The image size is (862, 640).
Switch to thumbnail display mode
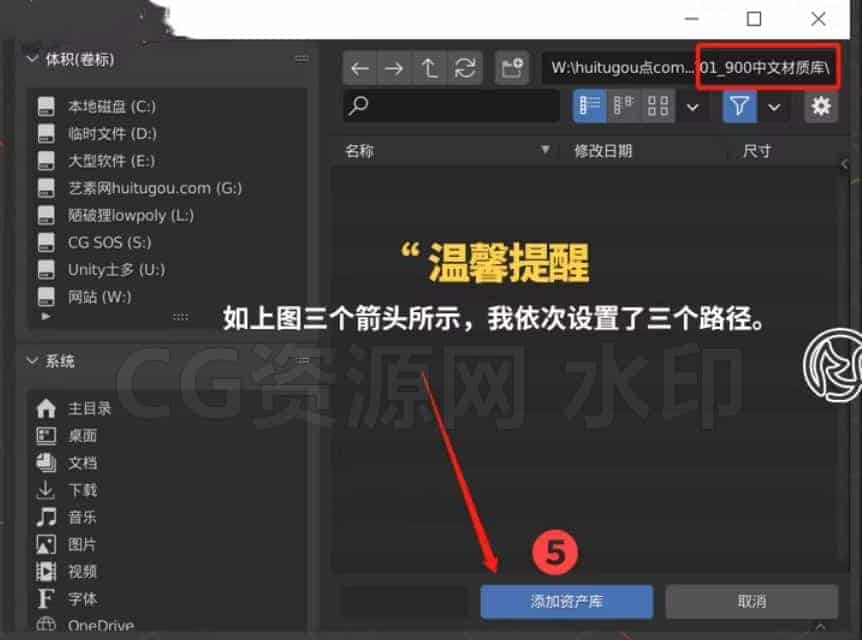[x=657, y=106]
